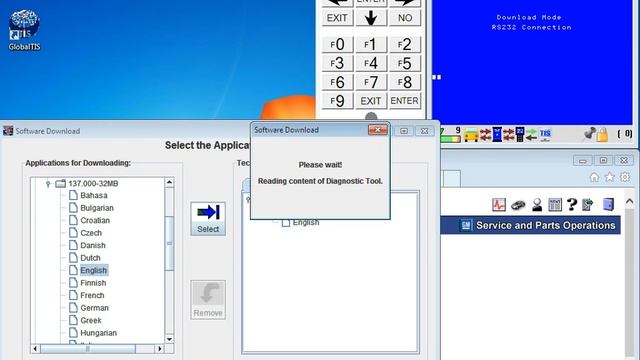Image resolution: width=640 pixels, height=360 pixels.
Task: Click the Service and Parts Operations banner text
Action: click(x=545, y=225)
